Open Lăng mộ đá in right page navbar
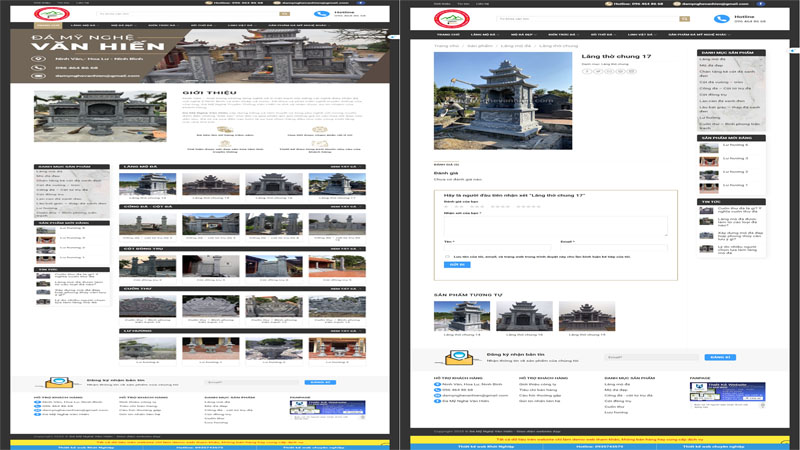Screen dimensions: 800x450 (x=485, y=35)
